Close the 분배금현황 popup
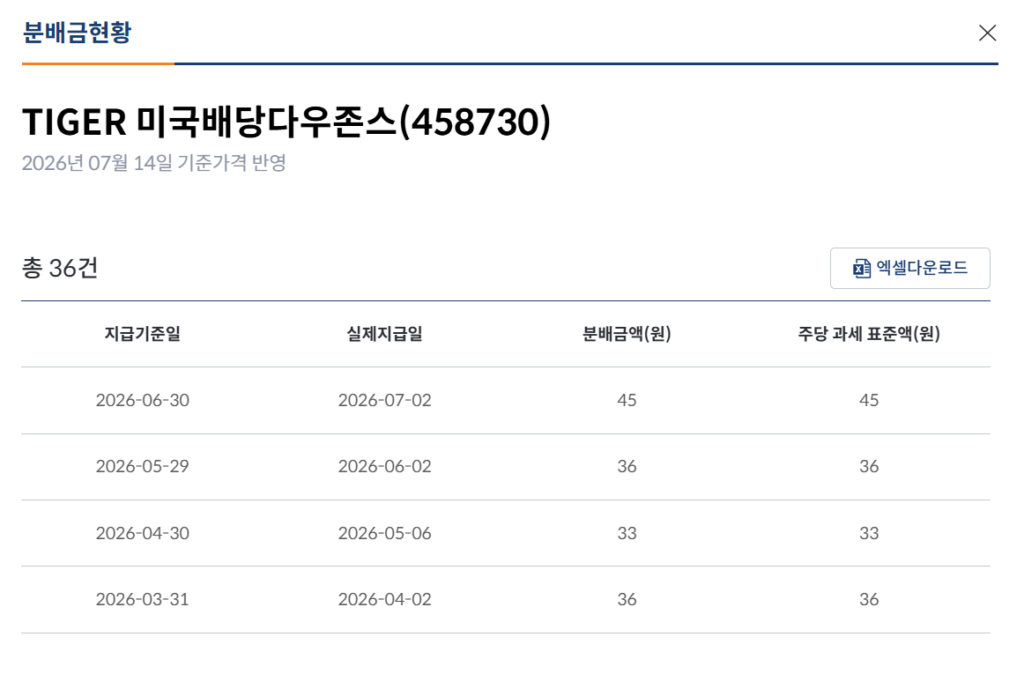The width and height of the screenshot is (1024, 696). pos(987,33)
